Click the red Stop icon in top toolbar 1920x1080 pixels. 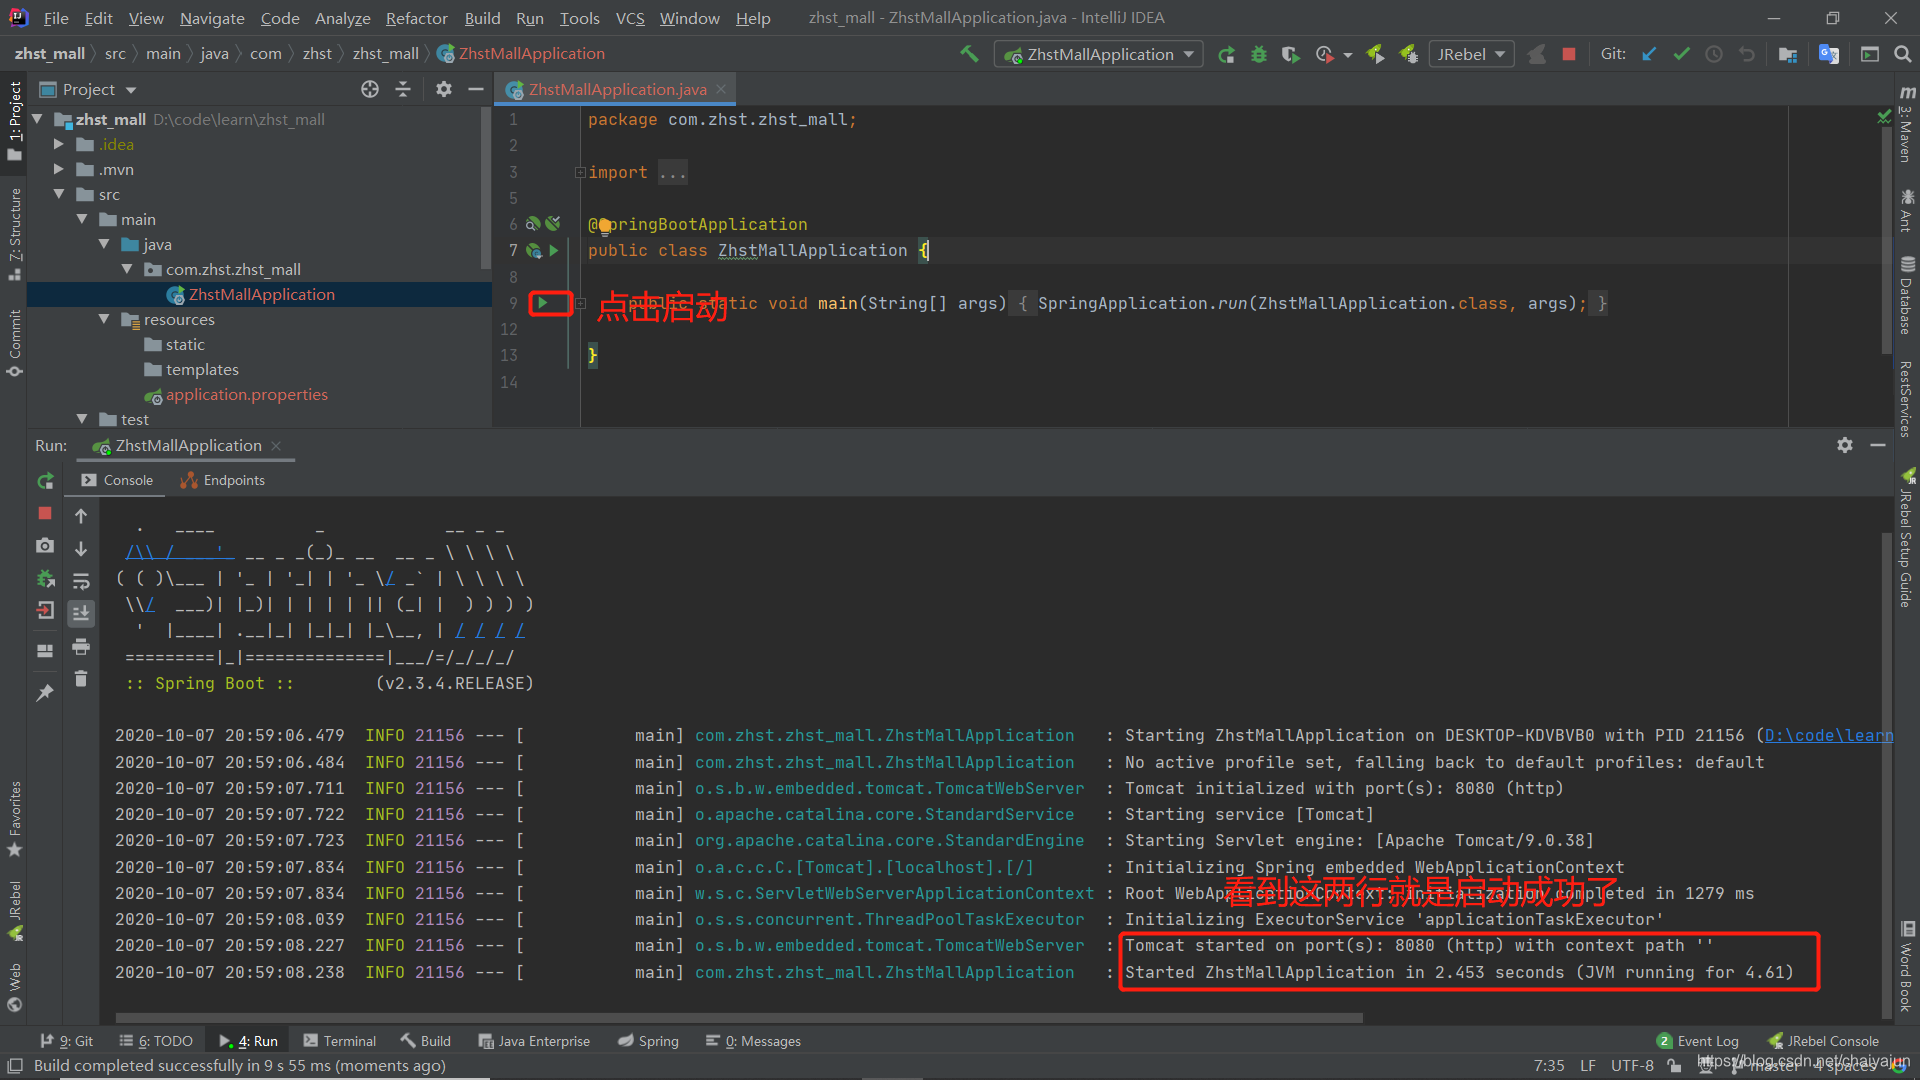[1569, 54]
